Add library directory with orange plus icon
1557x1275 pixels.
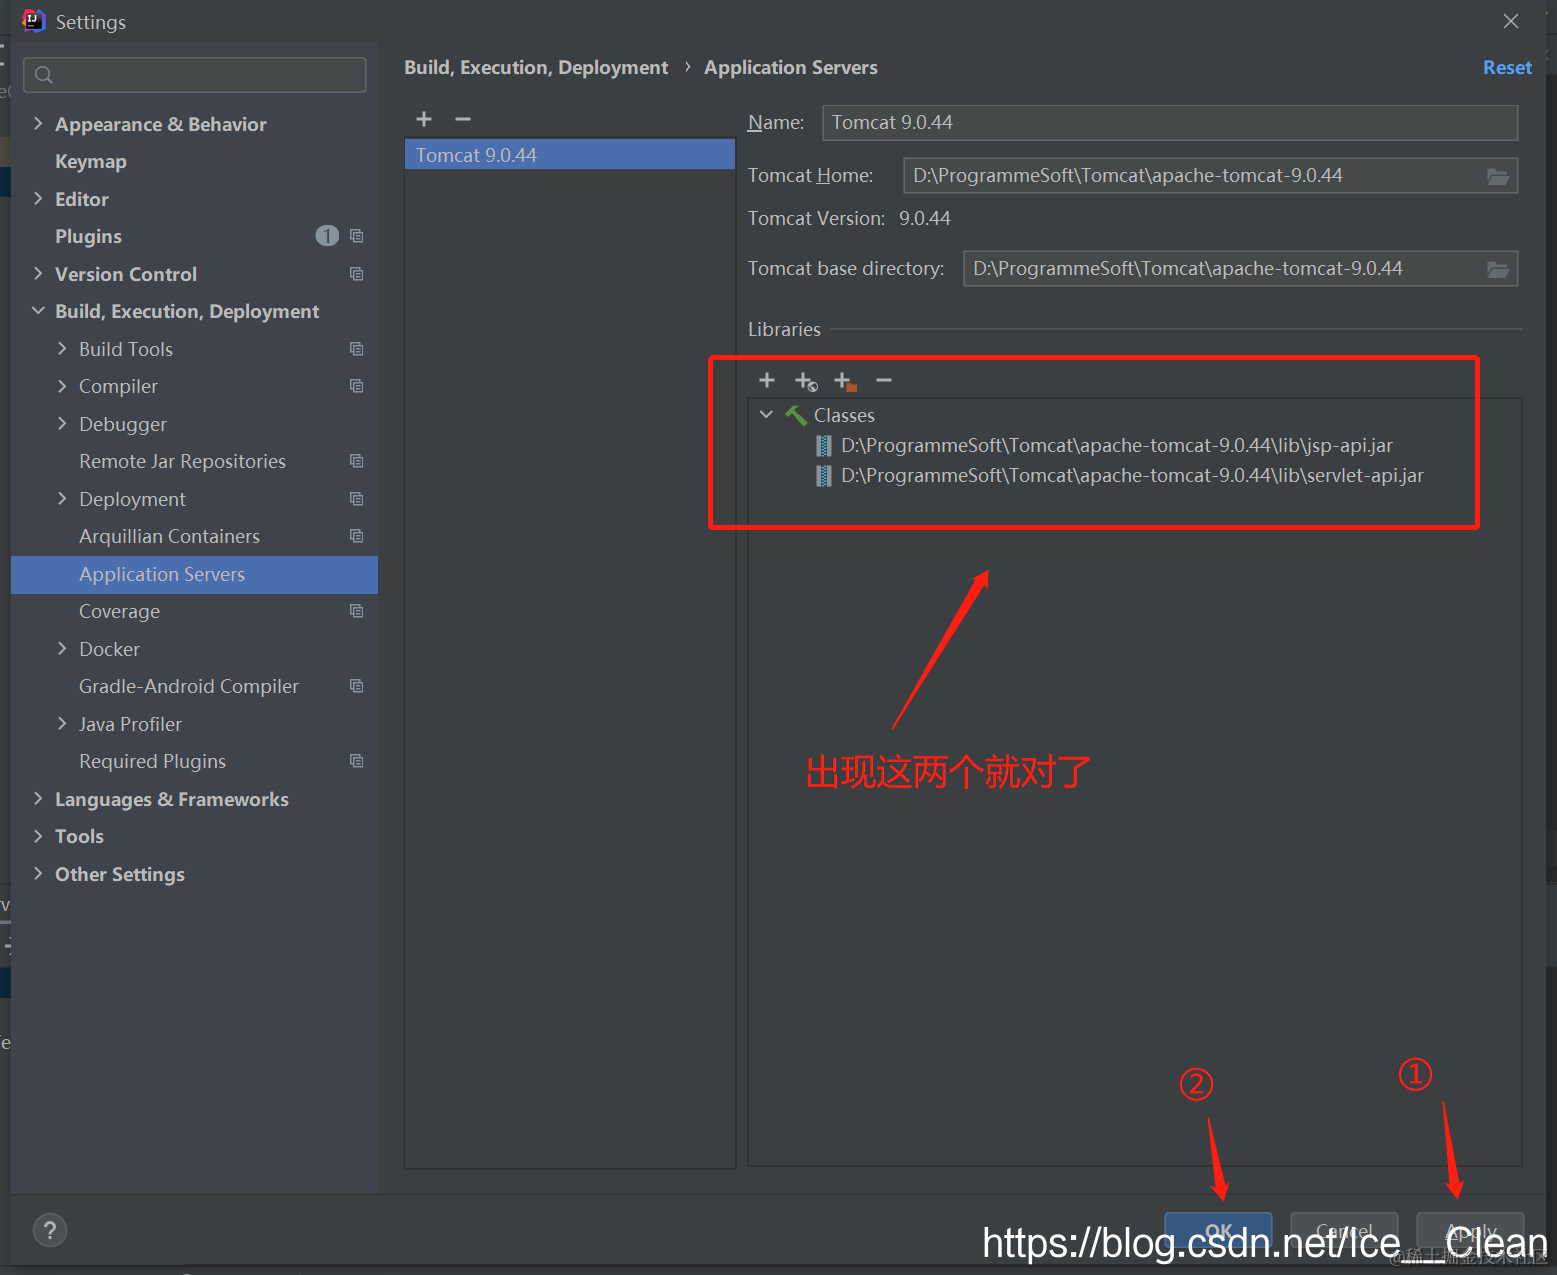pyautogui.click(x=845, y=381)
